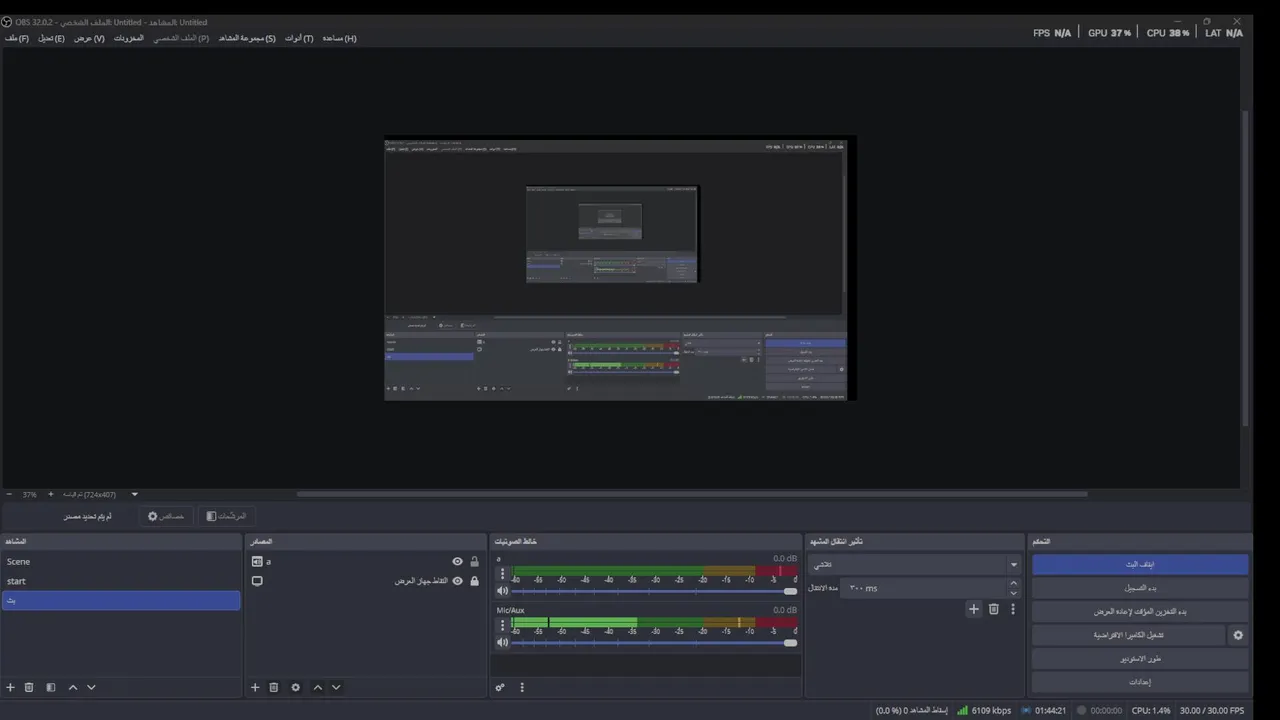This screenshot has height=720, width=1280.
Task: Click the OBS logo in title bar
Action: coord(7,22)
